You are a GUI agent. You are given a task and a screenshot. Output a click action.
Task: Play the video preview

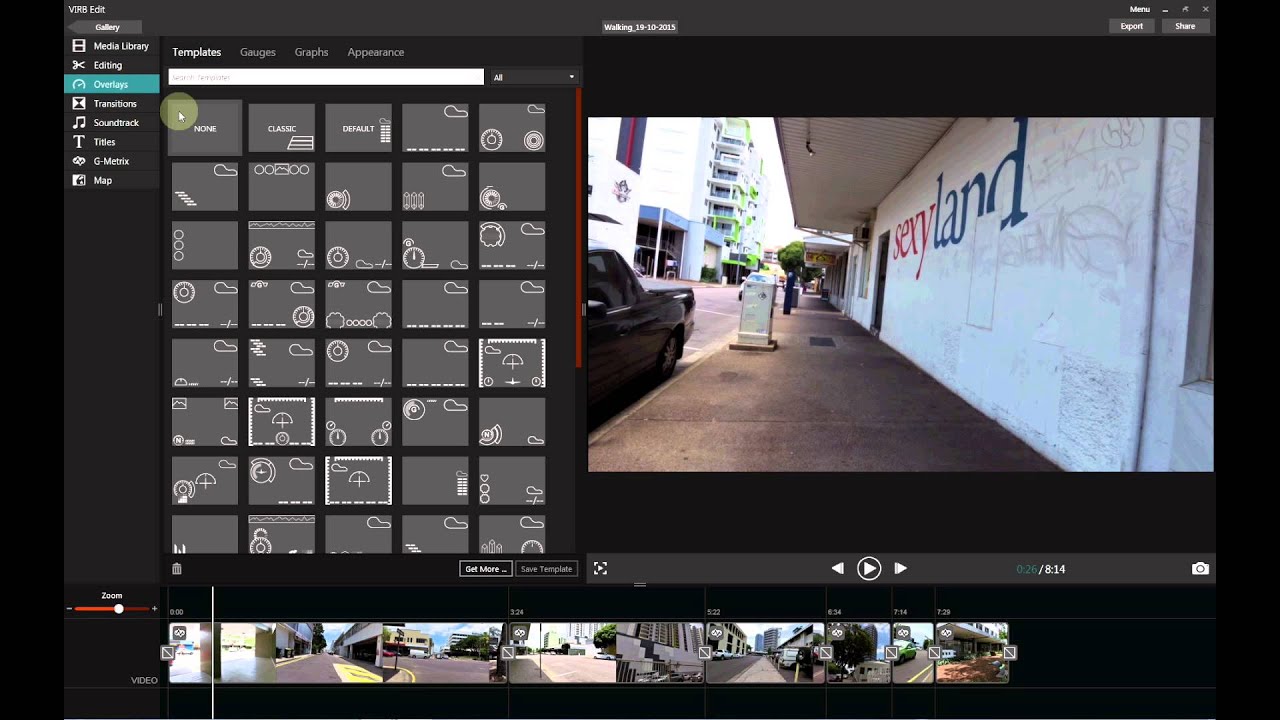point(869,568)
